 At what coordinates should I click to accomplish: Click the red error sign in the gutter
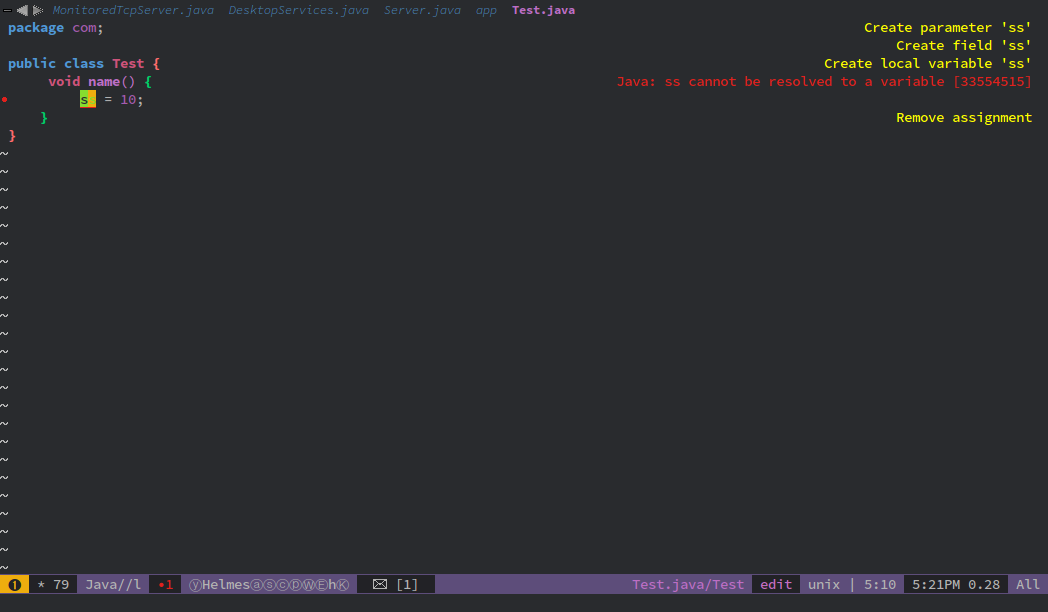point(5,100)
